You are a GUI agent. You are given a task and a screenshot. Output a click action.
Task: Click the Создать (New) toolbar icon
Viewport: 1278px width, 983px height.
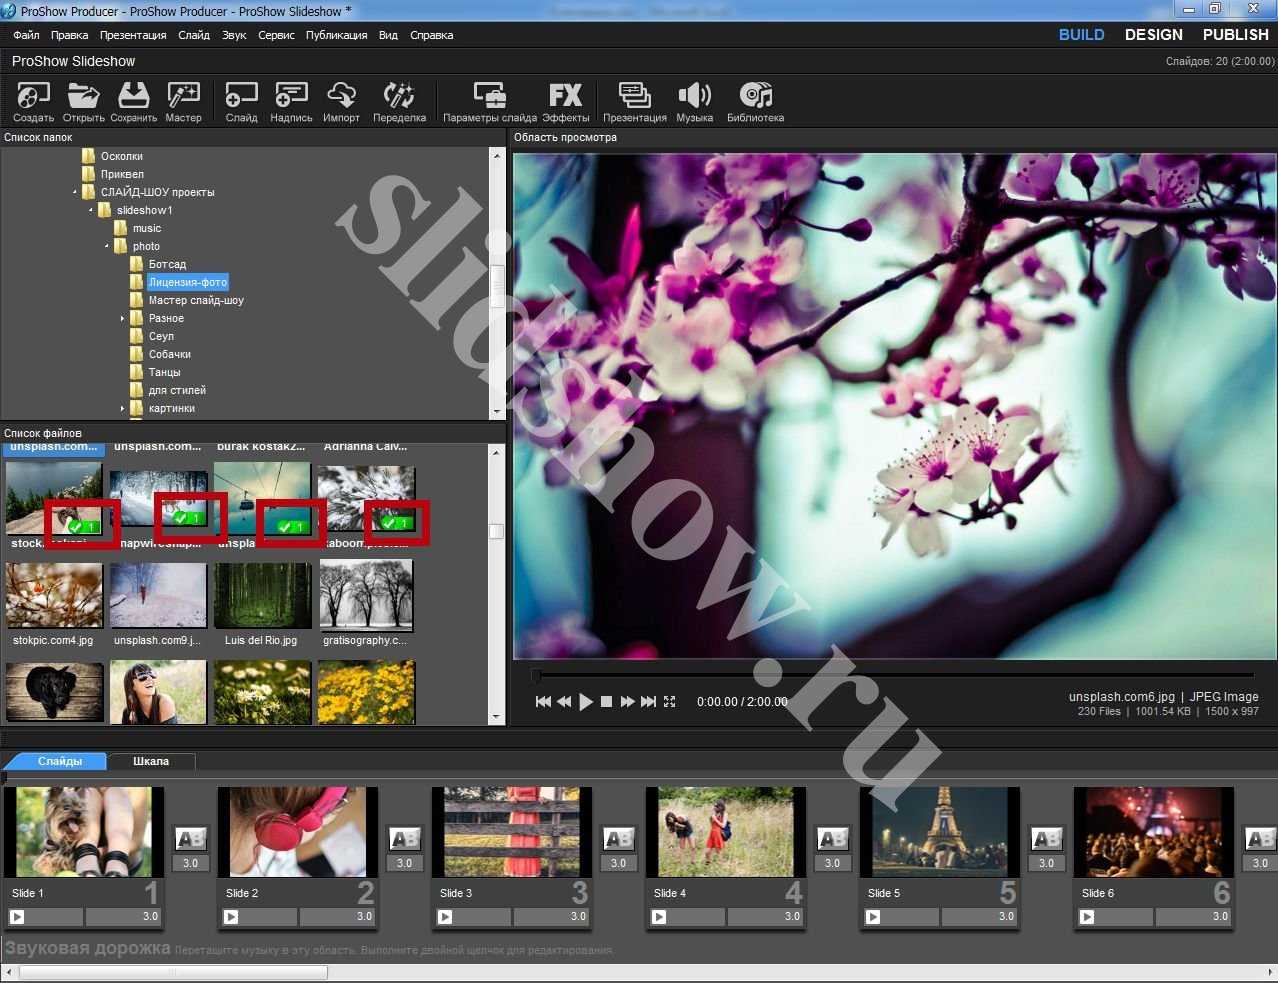pos(33,97)
